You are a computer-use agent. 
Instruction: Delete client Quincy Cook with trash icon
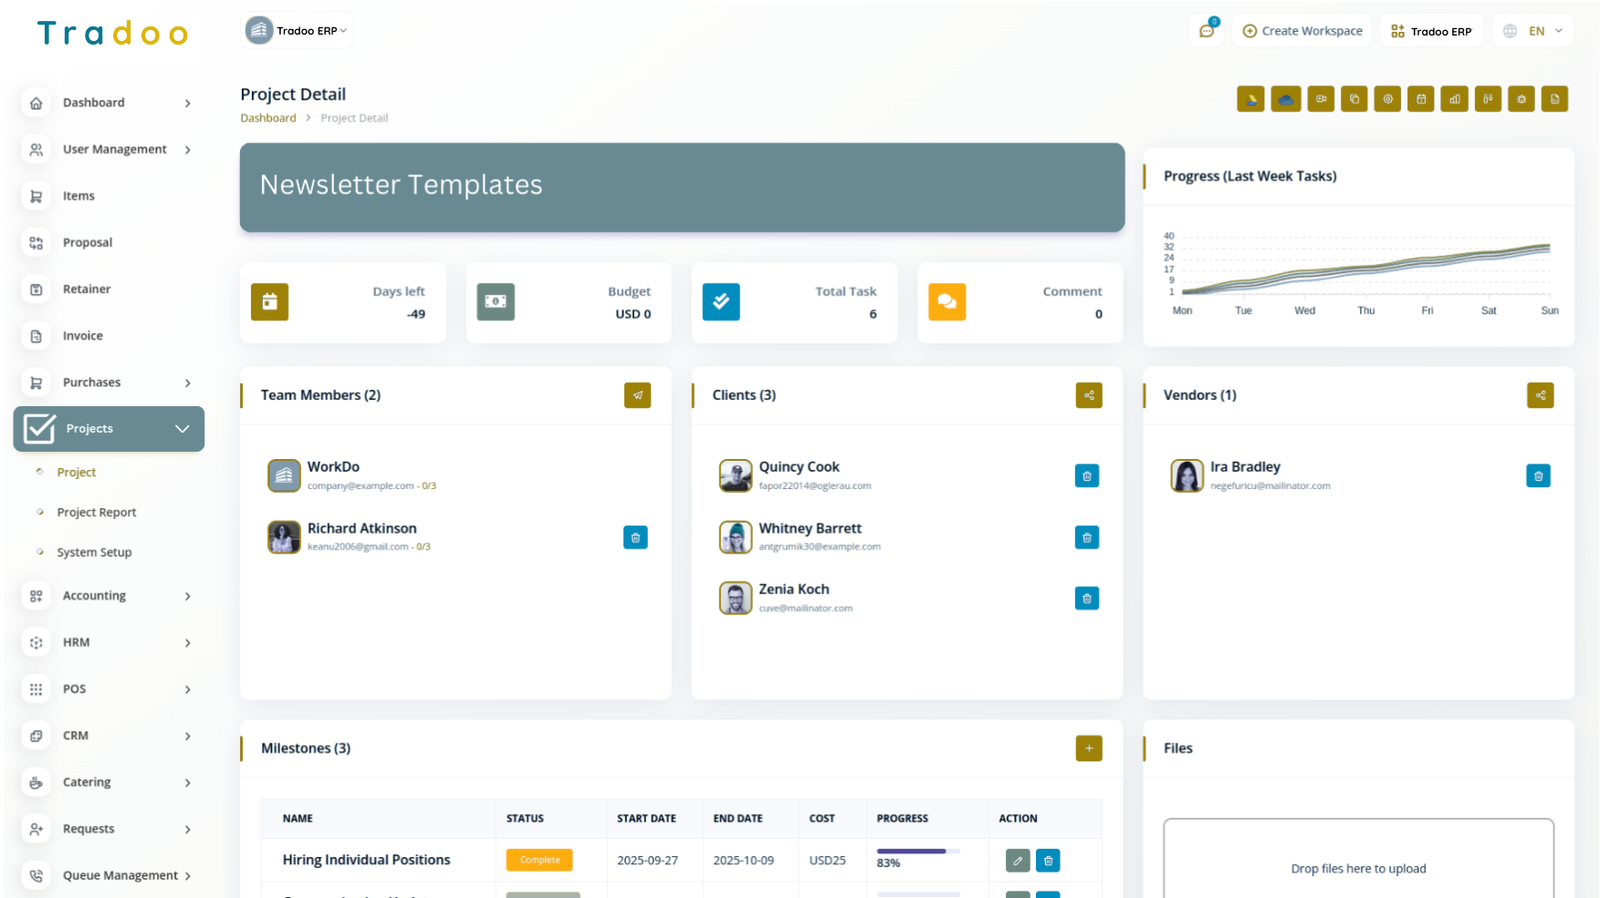1086,476
